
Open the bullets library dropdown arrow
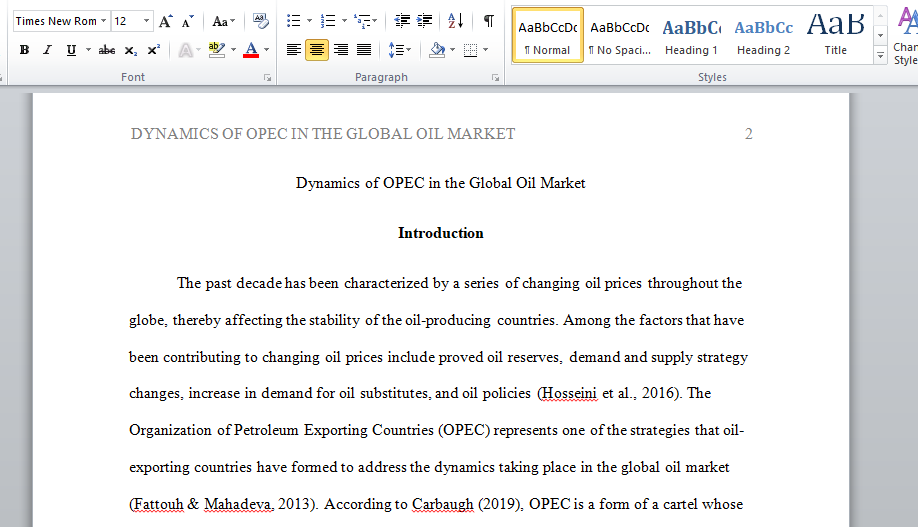click(x=309, y=21)
